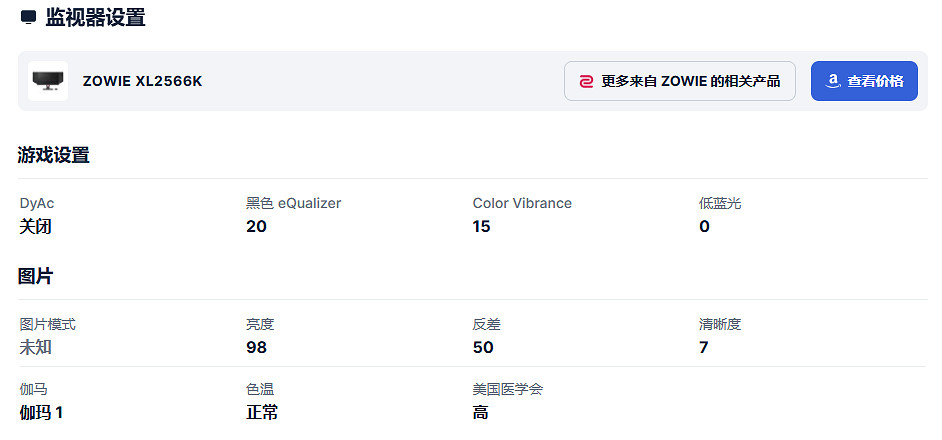Select the 监视器设置 section heading
Screen dimensions: 942x440
click(x=95, y=17)
